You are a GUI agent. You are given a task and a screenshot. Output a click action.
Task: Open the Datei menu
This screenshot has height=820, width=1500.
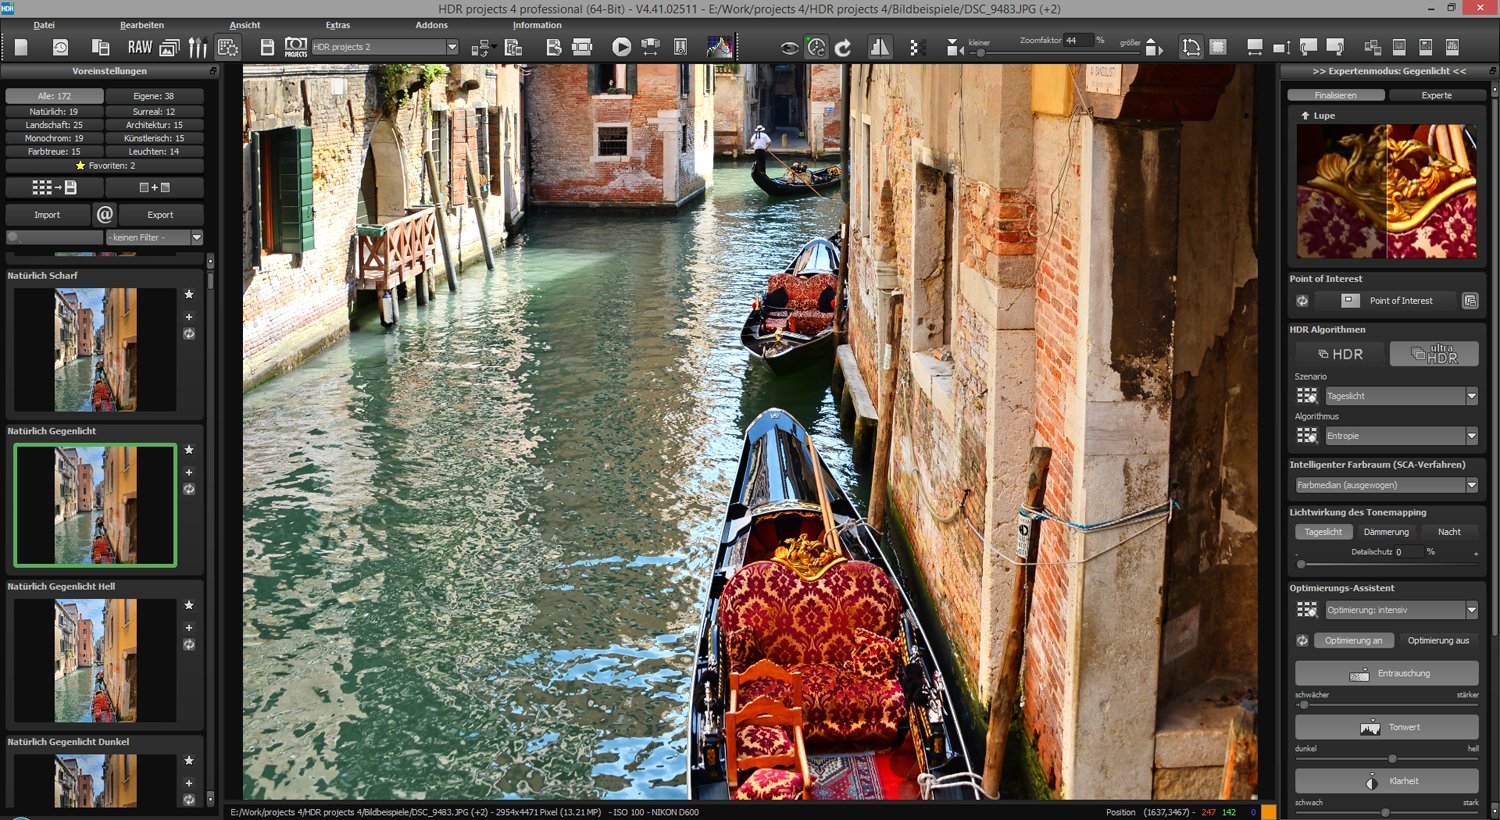[x=44, y=25]
